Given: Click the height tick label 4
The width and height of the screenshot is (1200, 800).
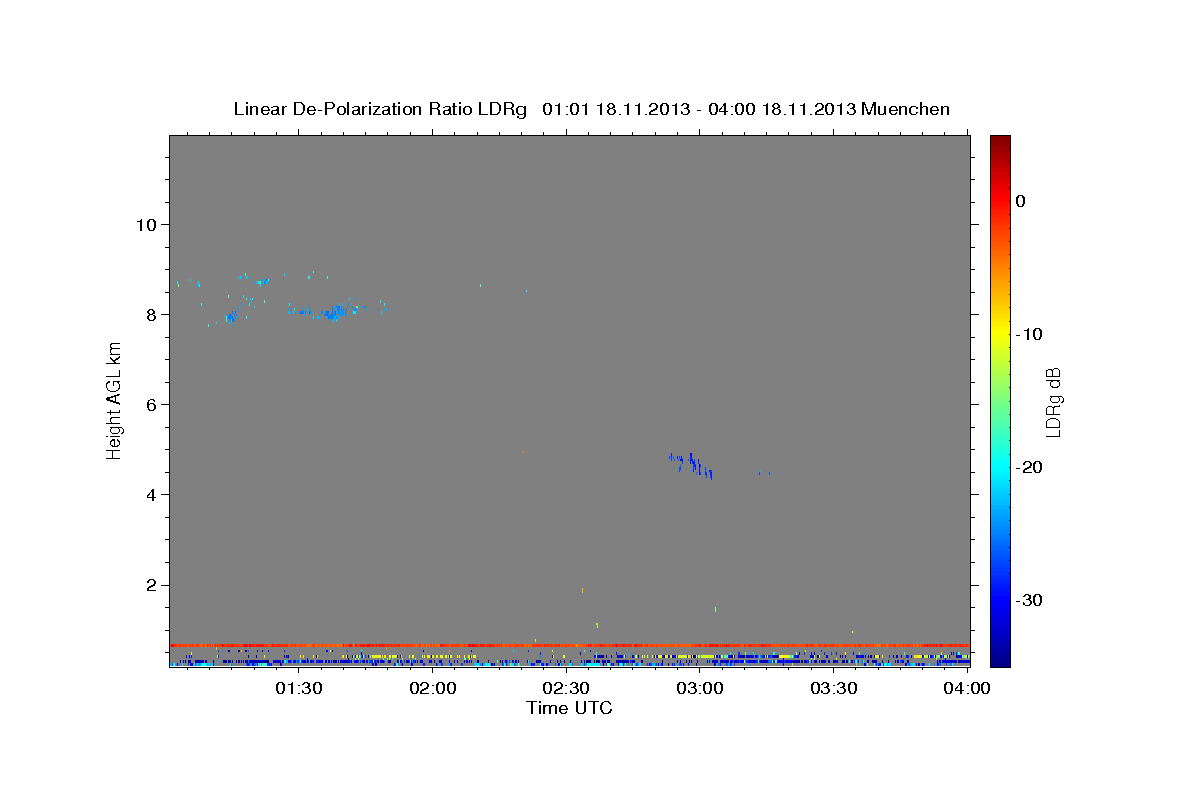Looking at the screenshot, I should pos(150,495).
